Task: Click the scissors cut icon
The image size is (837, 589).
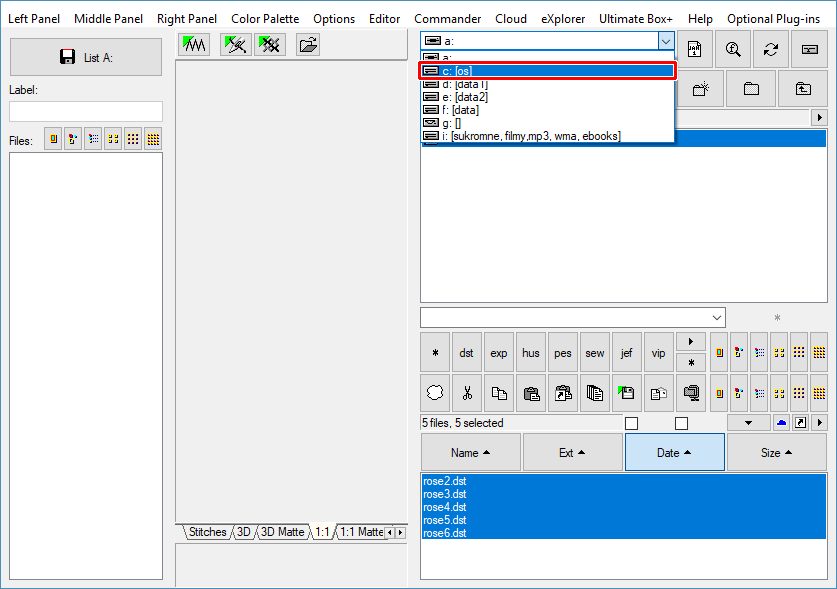Action: pos(467,394)
